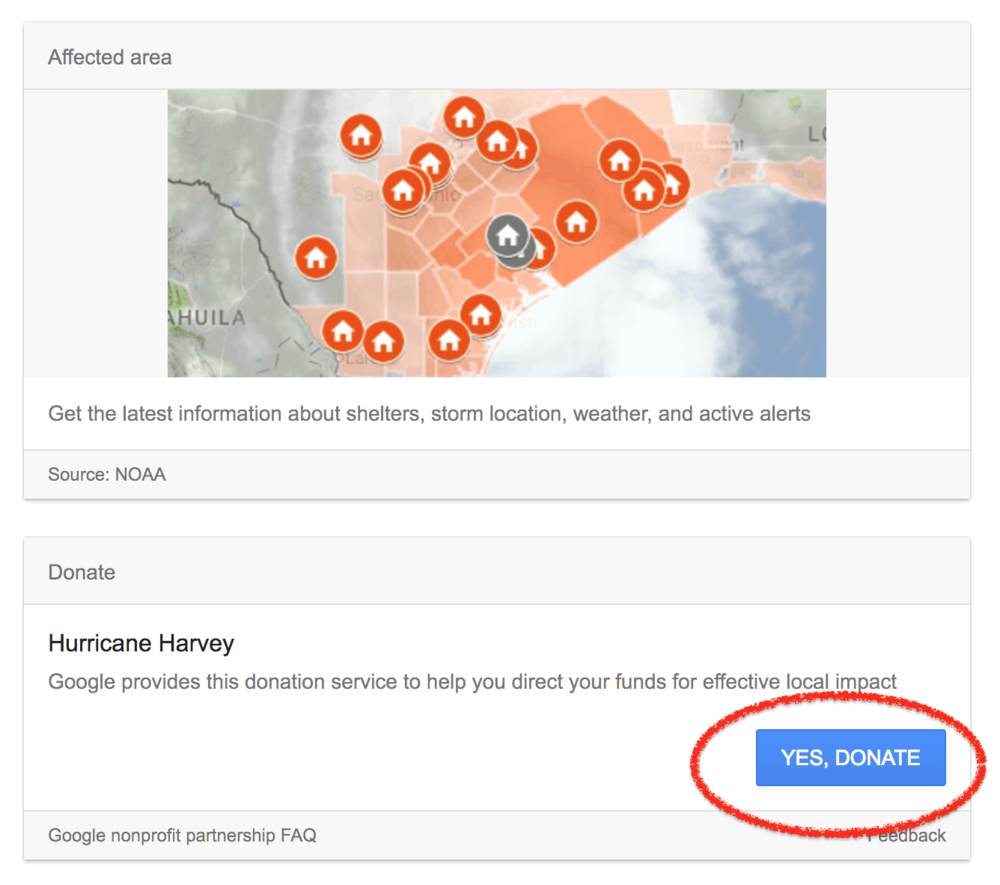Open the shelter marker nearest the Laredo label
This screenshot has width=1000, height=885.
[343, 330]
